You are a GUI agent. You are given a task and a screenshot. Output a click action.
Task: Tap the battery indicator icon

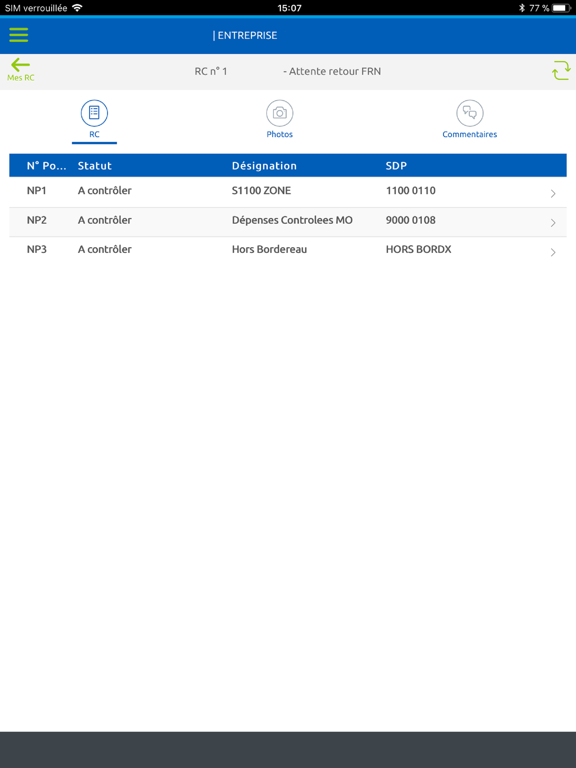tap(561, 8)
